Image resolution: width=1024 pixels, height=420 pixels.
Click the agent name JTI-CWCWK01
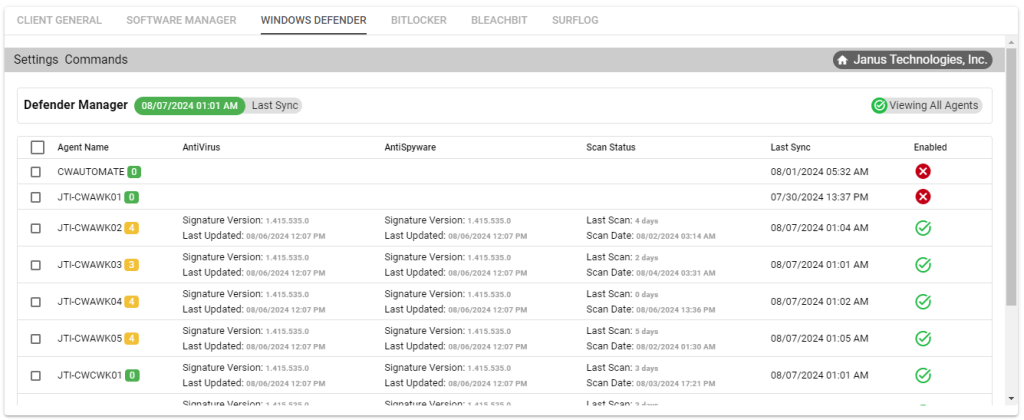coord(89,376)
